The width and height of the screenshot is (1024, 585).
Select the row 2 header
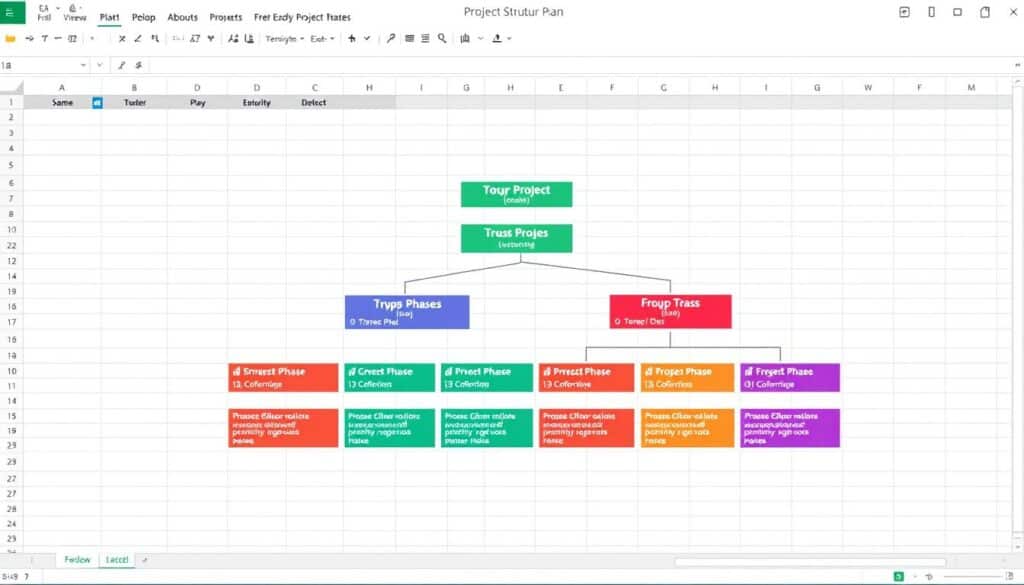point(11,118)
